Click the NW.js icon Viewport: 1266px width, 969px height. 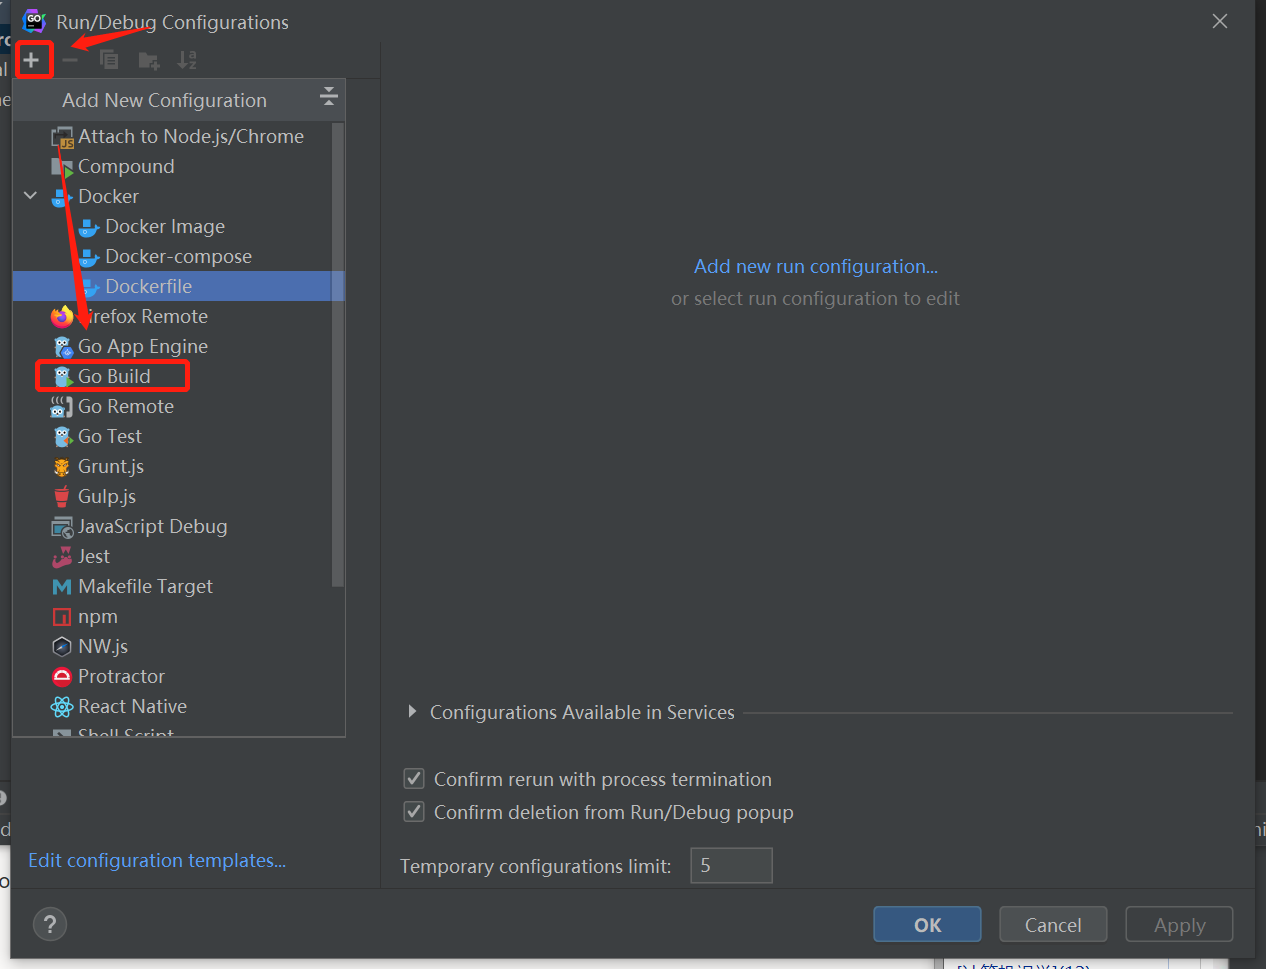[62, 647]
